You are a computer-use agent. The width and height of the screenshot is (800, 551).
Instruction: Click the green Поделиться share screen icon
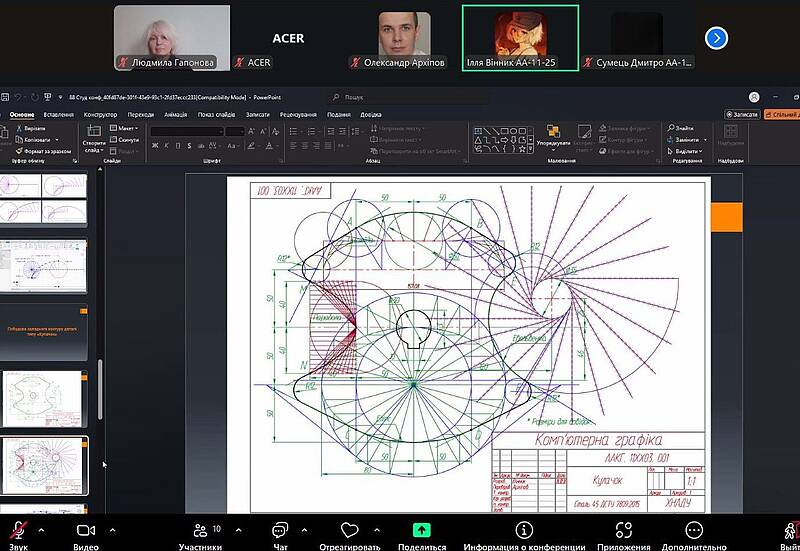pyautogui.click(x=421, y=530)
